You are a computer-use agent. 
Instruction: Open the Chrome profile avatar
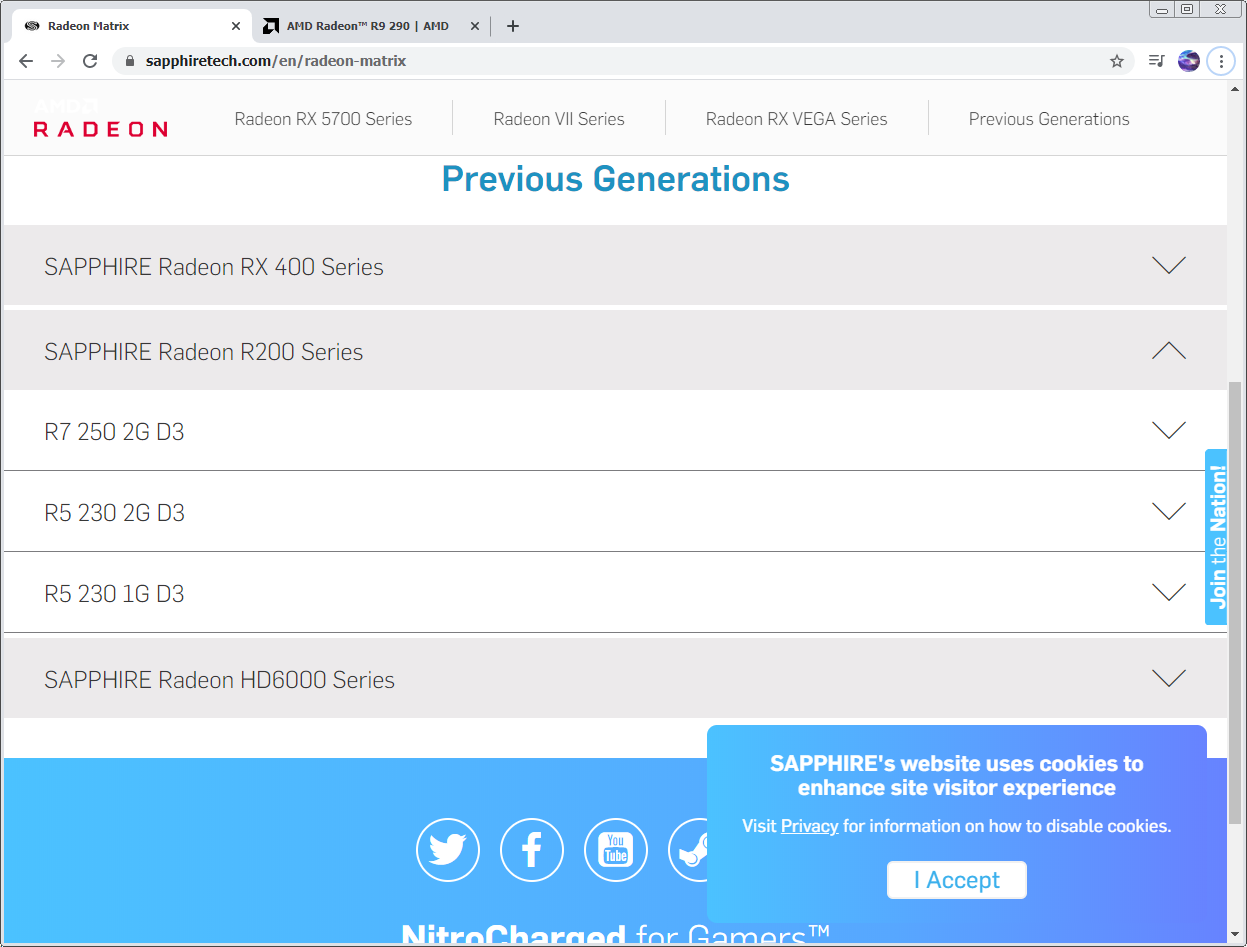click(x=1189, y=61)
